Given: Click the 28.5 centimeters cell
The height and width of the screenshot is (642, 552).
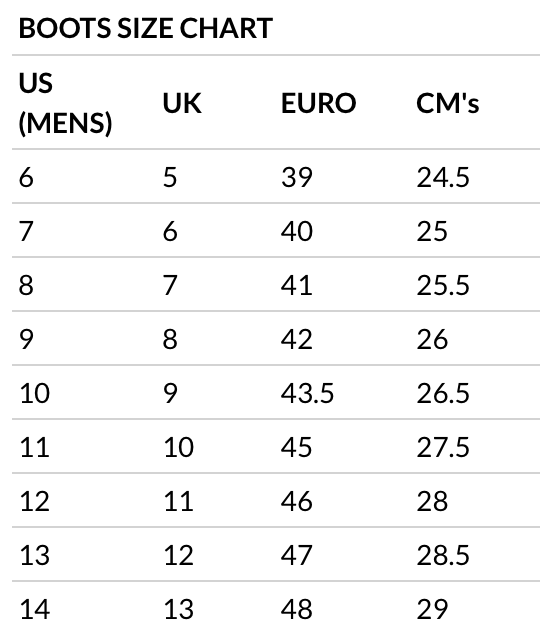Looking at the screenshot, I should pos(443,555).
